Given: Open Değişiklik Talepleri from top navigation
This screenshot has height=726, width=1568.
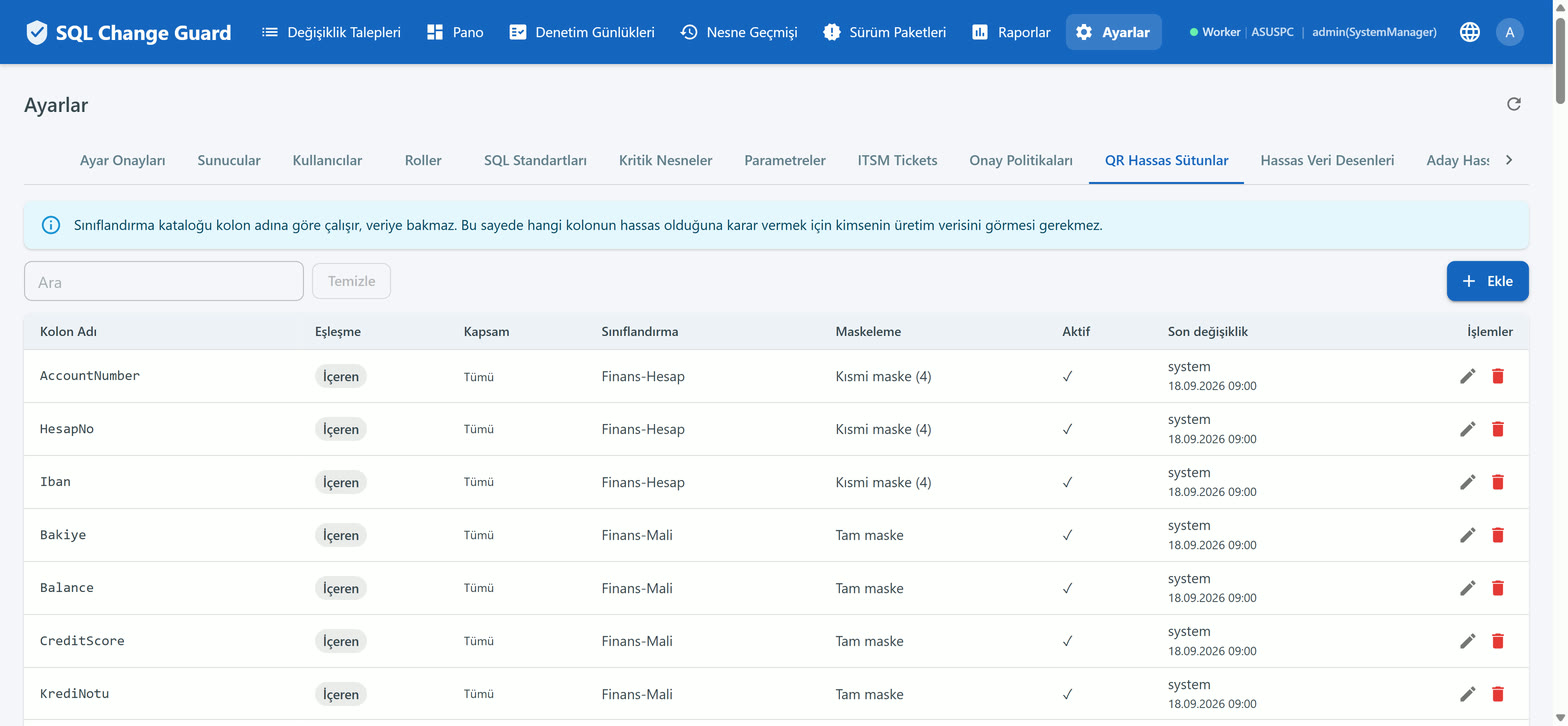Looking at the screenshot, I should tap(331, 32).
